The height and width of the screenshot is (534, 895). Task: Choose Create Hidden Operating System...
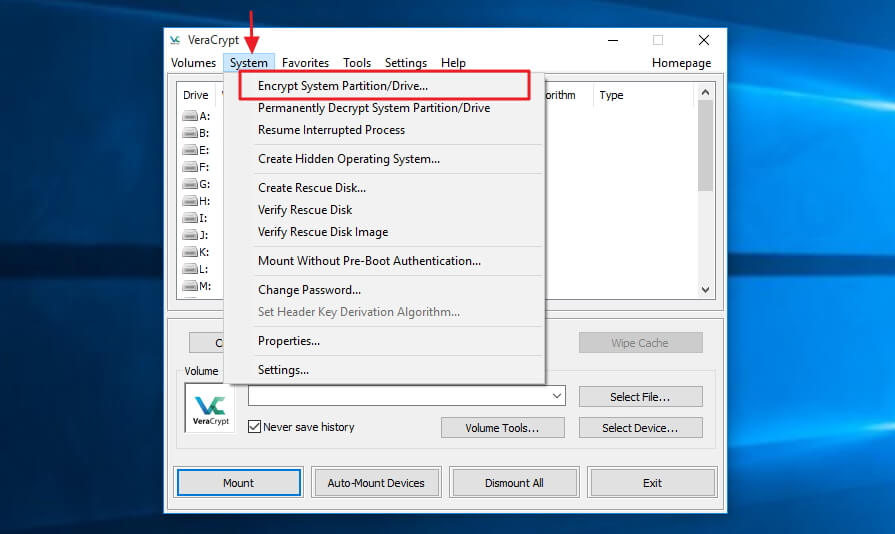tap(385, 159)
